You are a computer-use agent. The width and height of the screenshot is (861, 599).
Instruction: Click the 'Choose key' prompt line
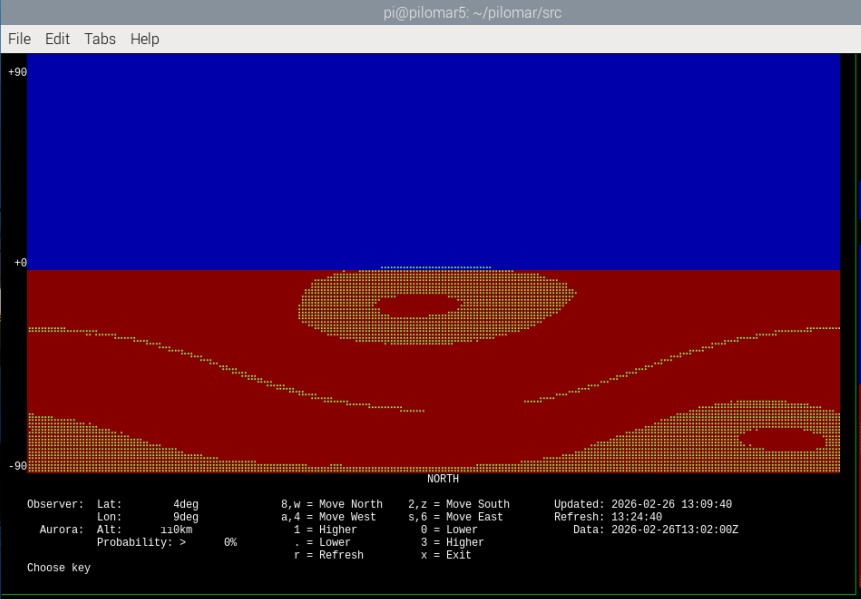58,568
